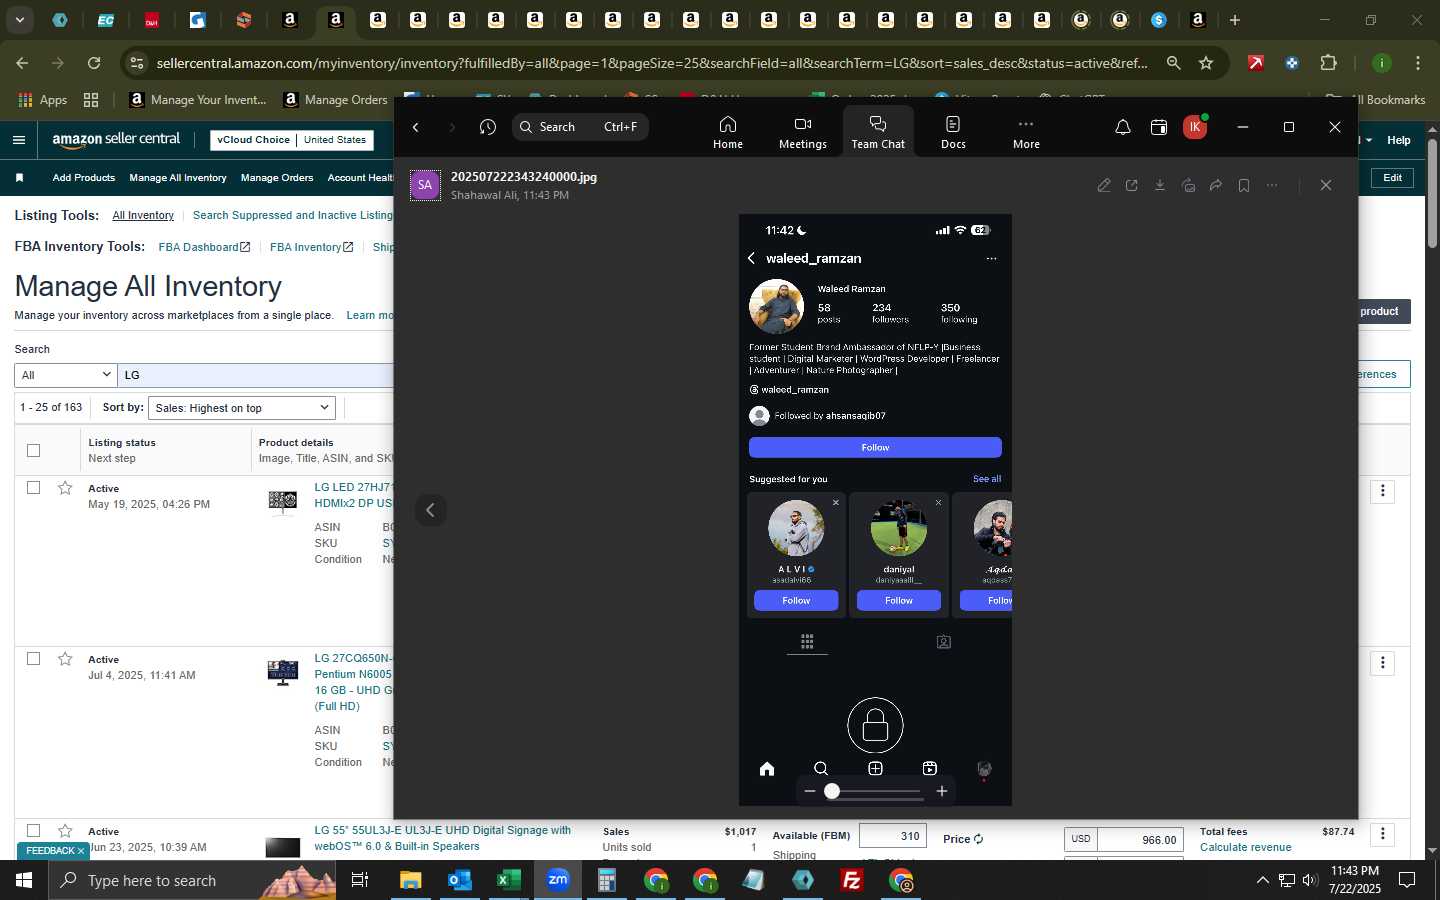Zoom out image with minus button
The width and height of the screenshot is (1440, 900).
[810, 791]
